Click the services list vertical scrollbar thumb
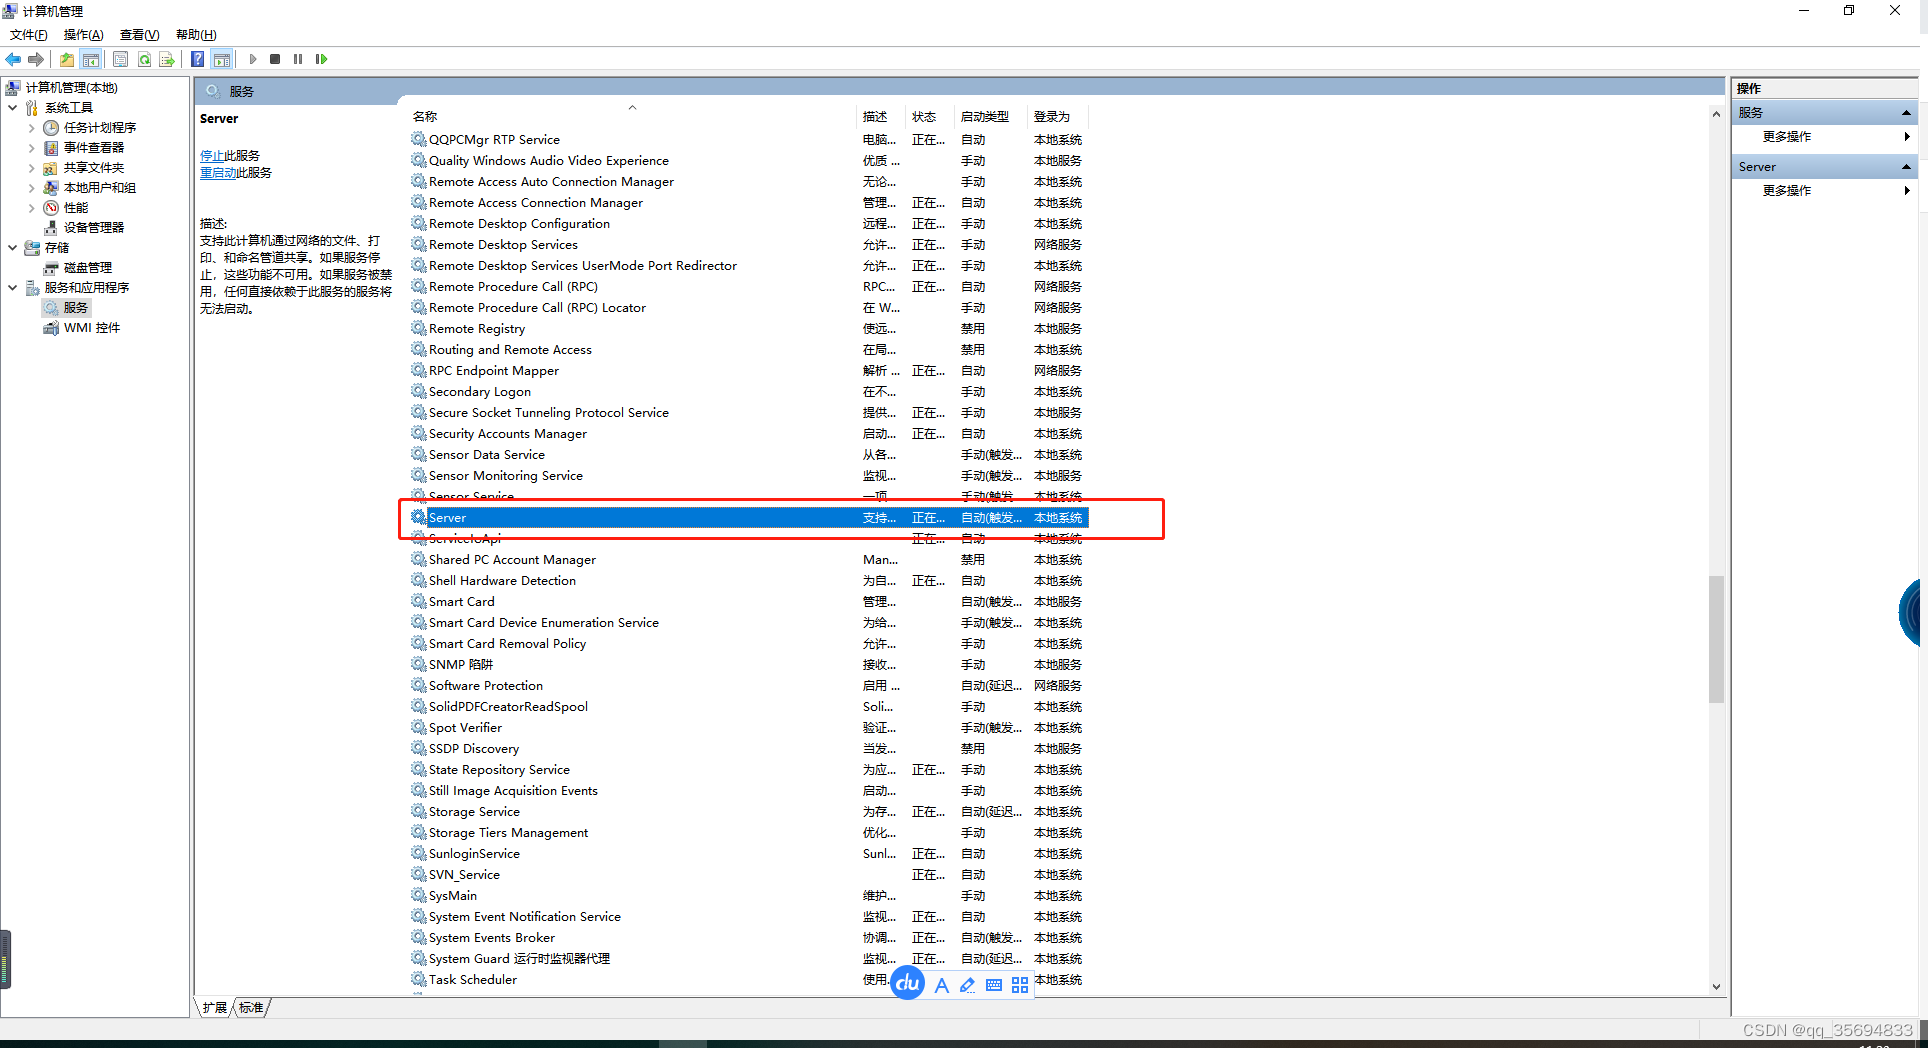The width and height of the screenshot is (1928, 1048). [x=1716, y=640]
